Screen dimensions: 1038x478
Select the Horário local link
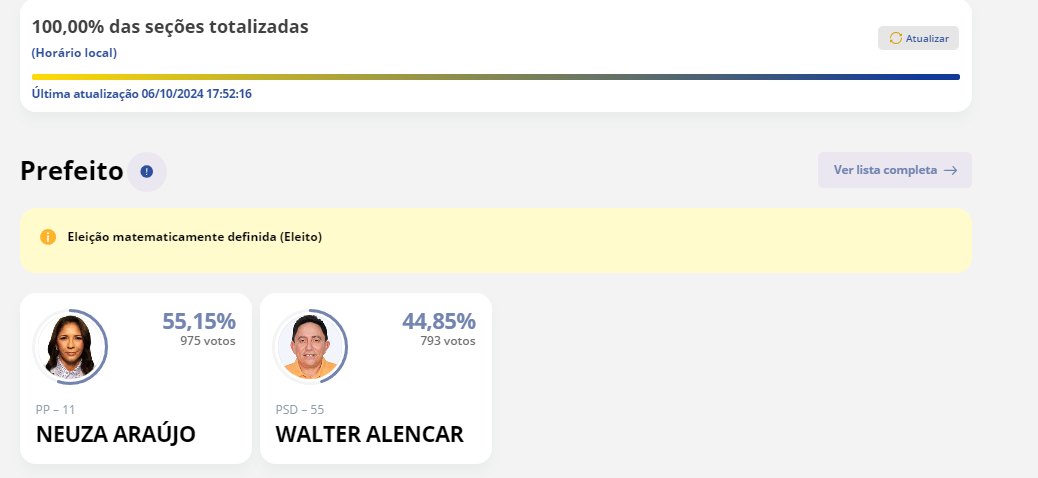pyautogui.click(x=74, y=53)
